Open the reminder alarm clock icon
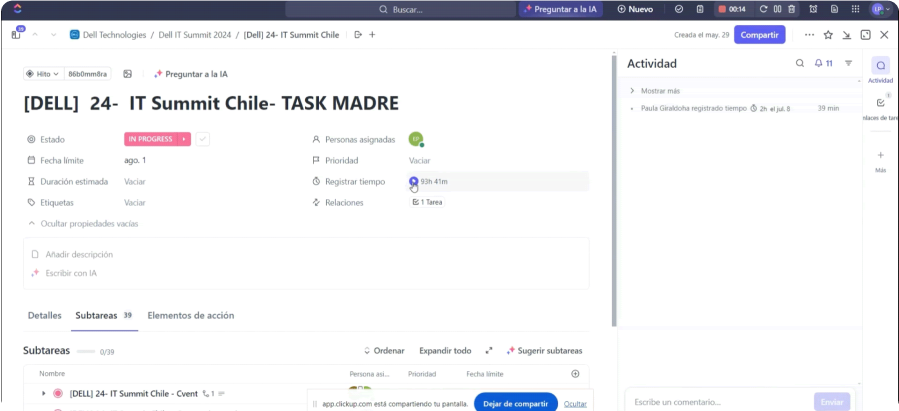The image size is (899, 411). coord(813,9)
